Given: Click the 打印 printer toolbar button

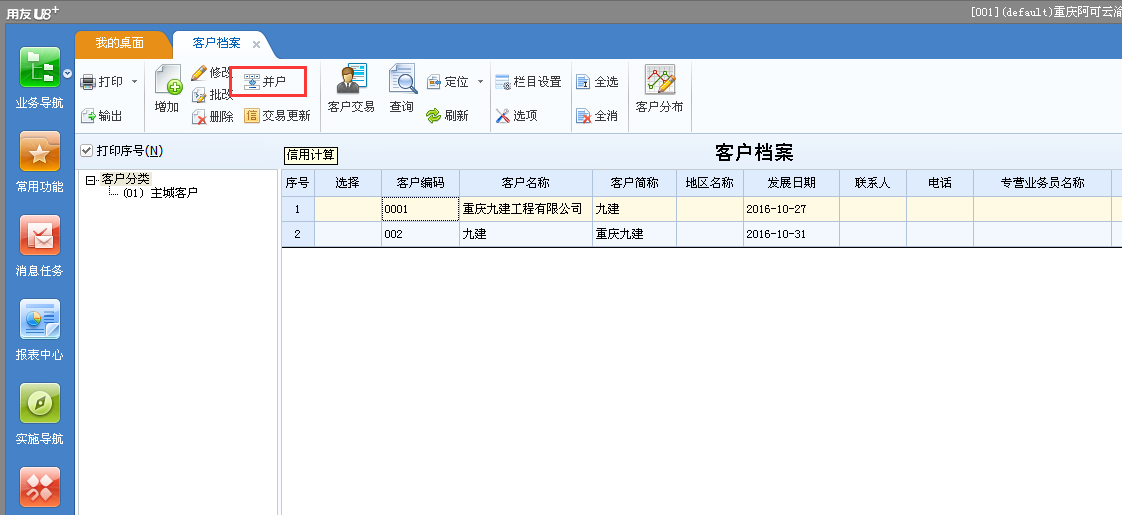Looking at the screenshot, I should click(102, 82).
